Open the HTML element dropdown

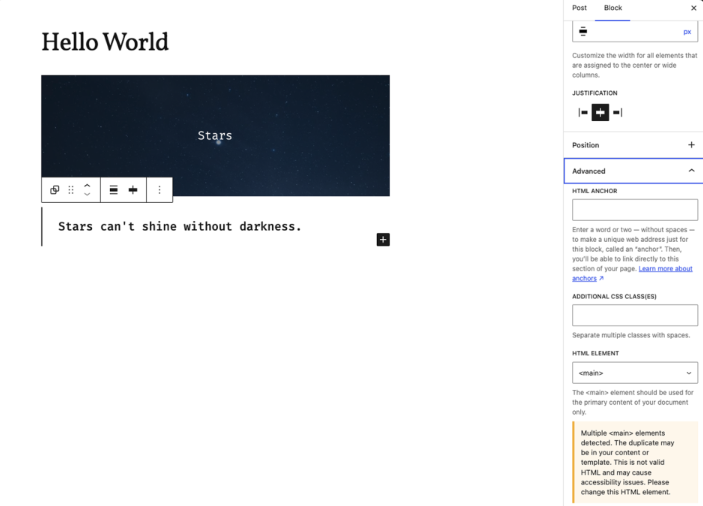coord(635,373)
